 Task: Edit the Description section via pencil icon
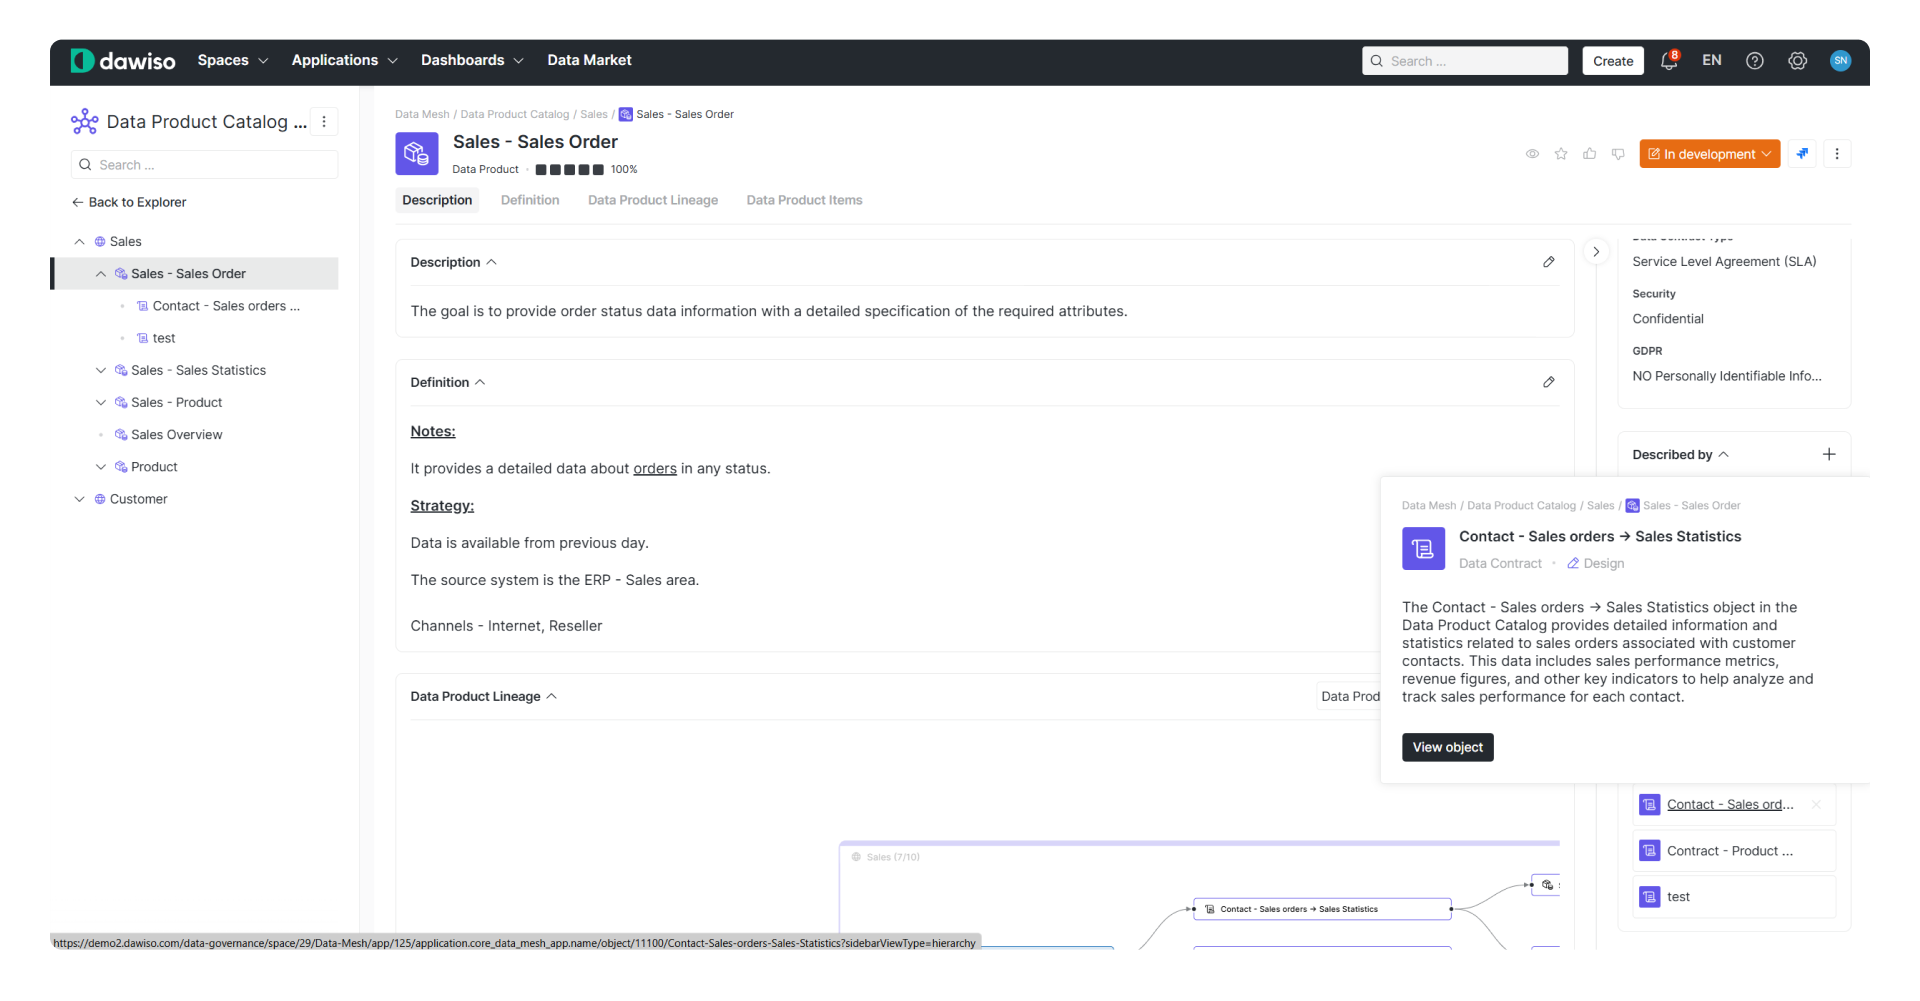[1549, 262]
